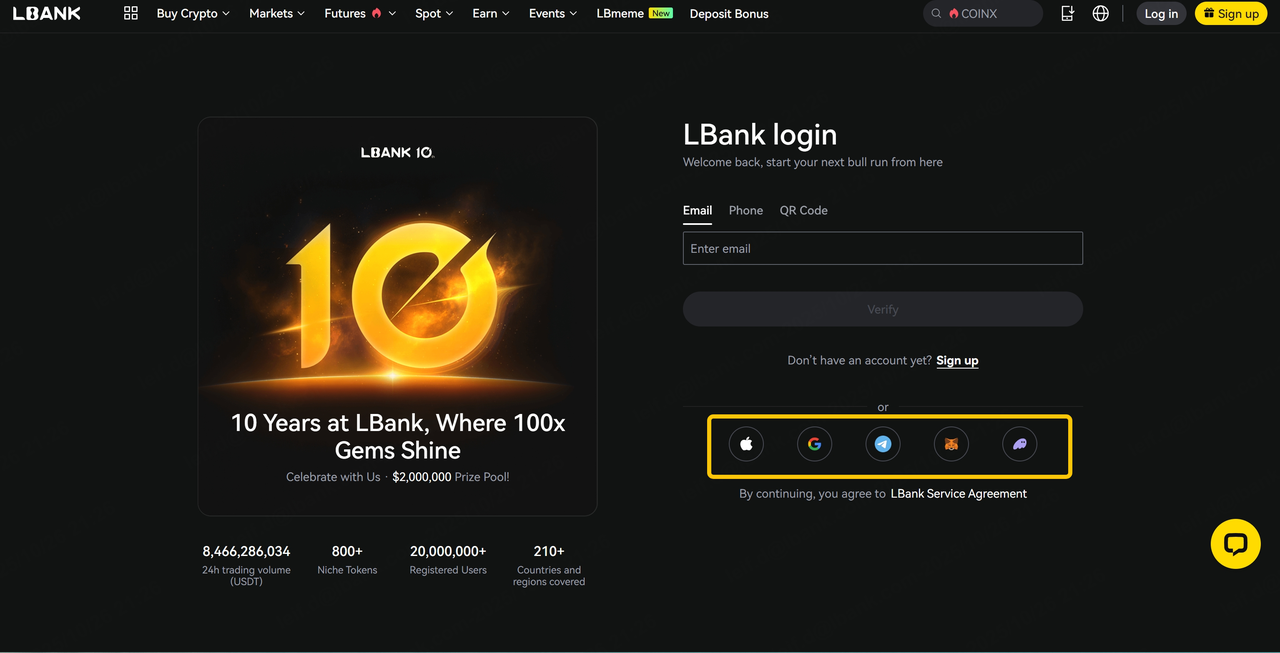This screenshot has height=653, width=1280.
Task: Open the apps grid menu icon
Action: click(x=130, y=13)
